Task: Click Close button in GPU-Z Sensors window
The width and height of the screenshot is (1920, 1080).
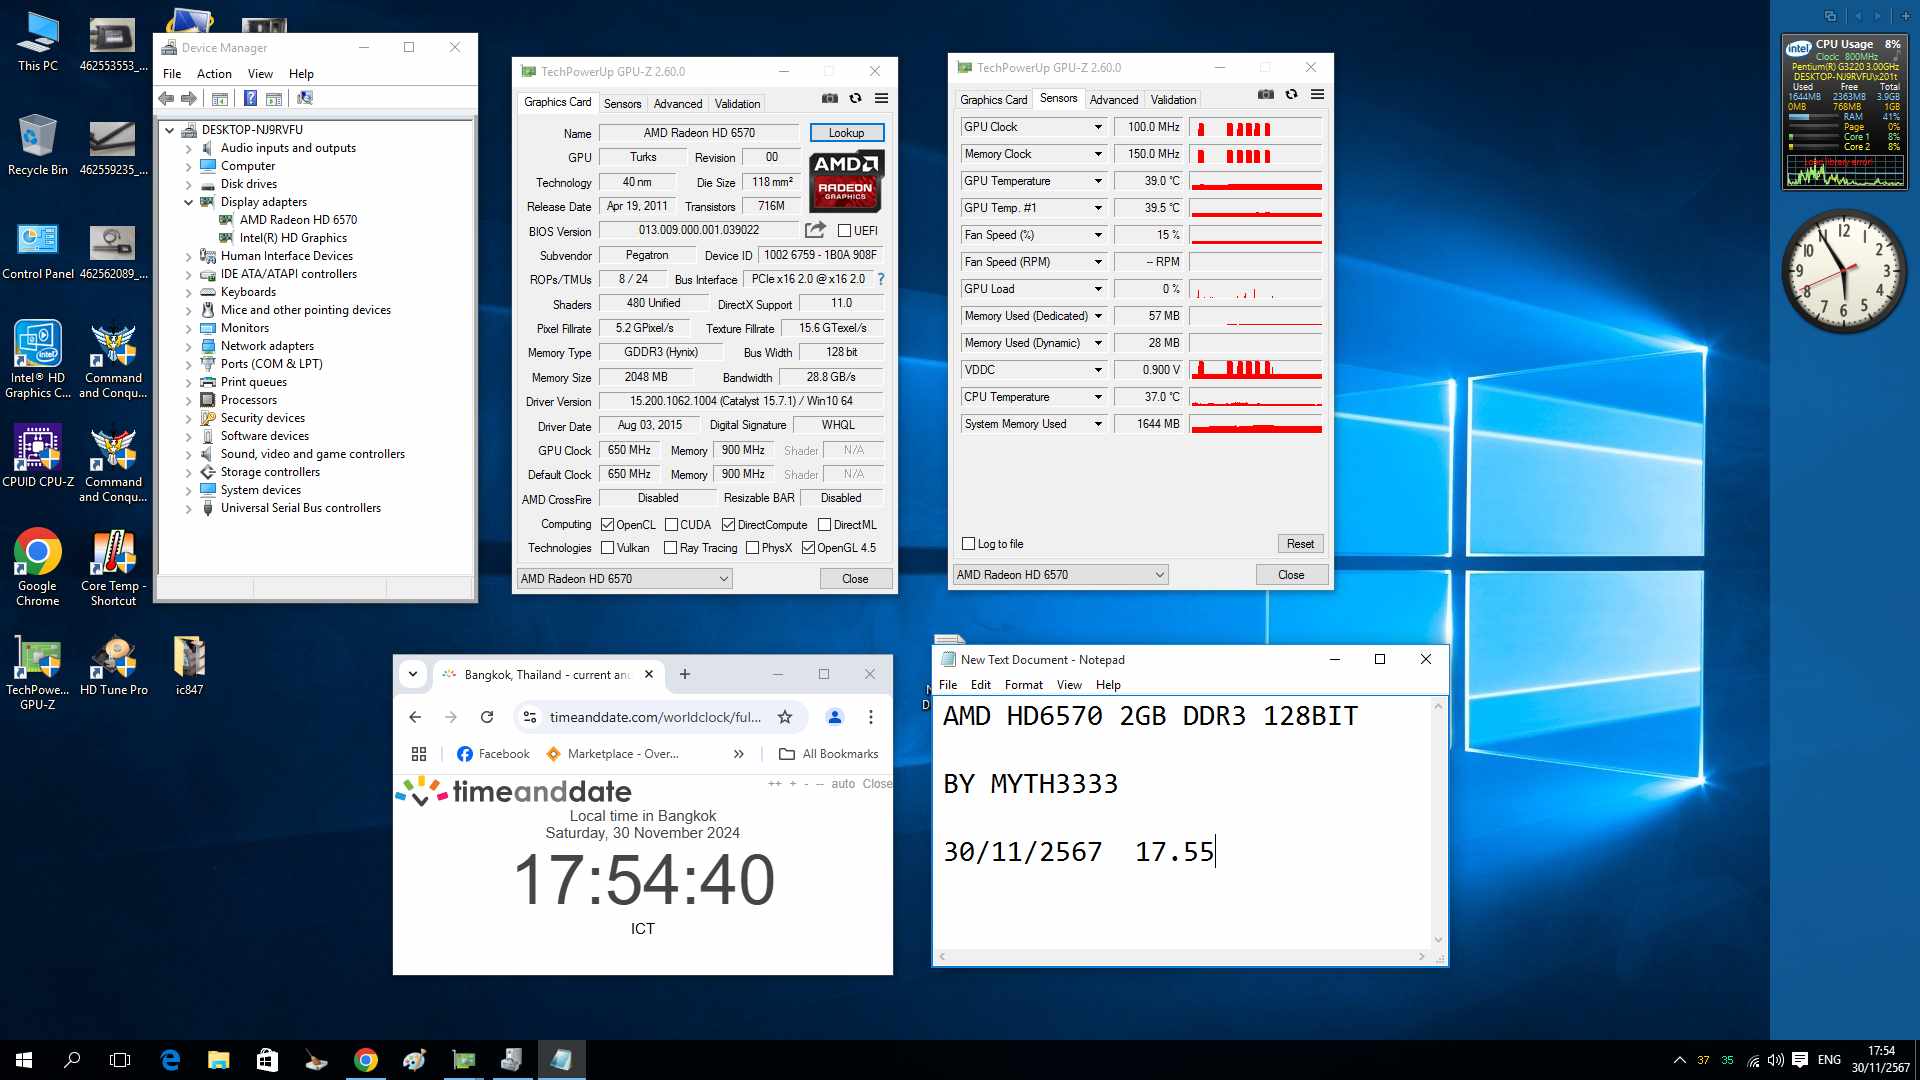Action: 1291,575
